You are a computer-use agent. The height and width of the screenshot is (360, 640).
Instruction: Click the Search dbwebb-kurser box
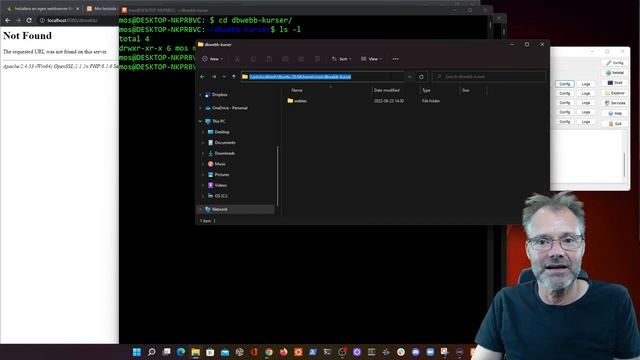coord(489,76)
